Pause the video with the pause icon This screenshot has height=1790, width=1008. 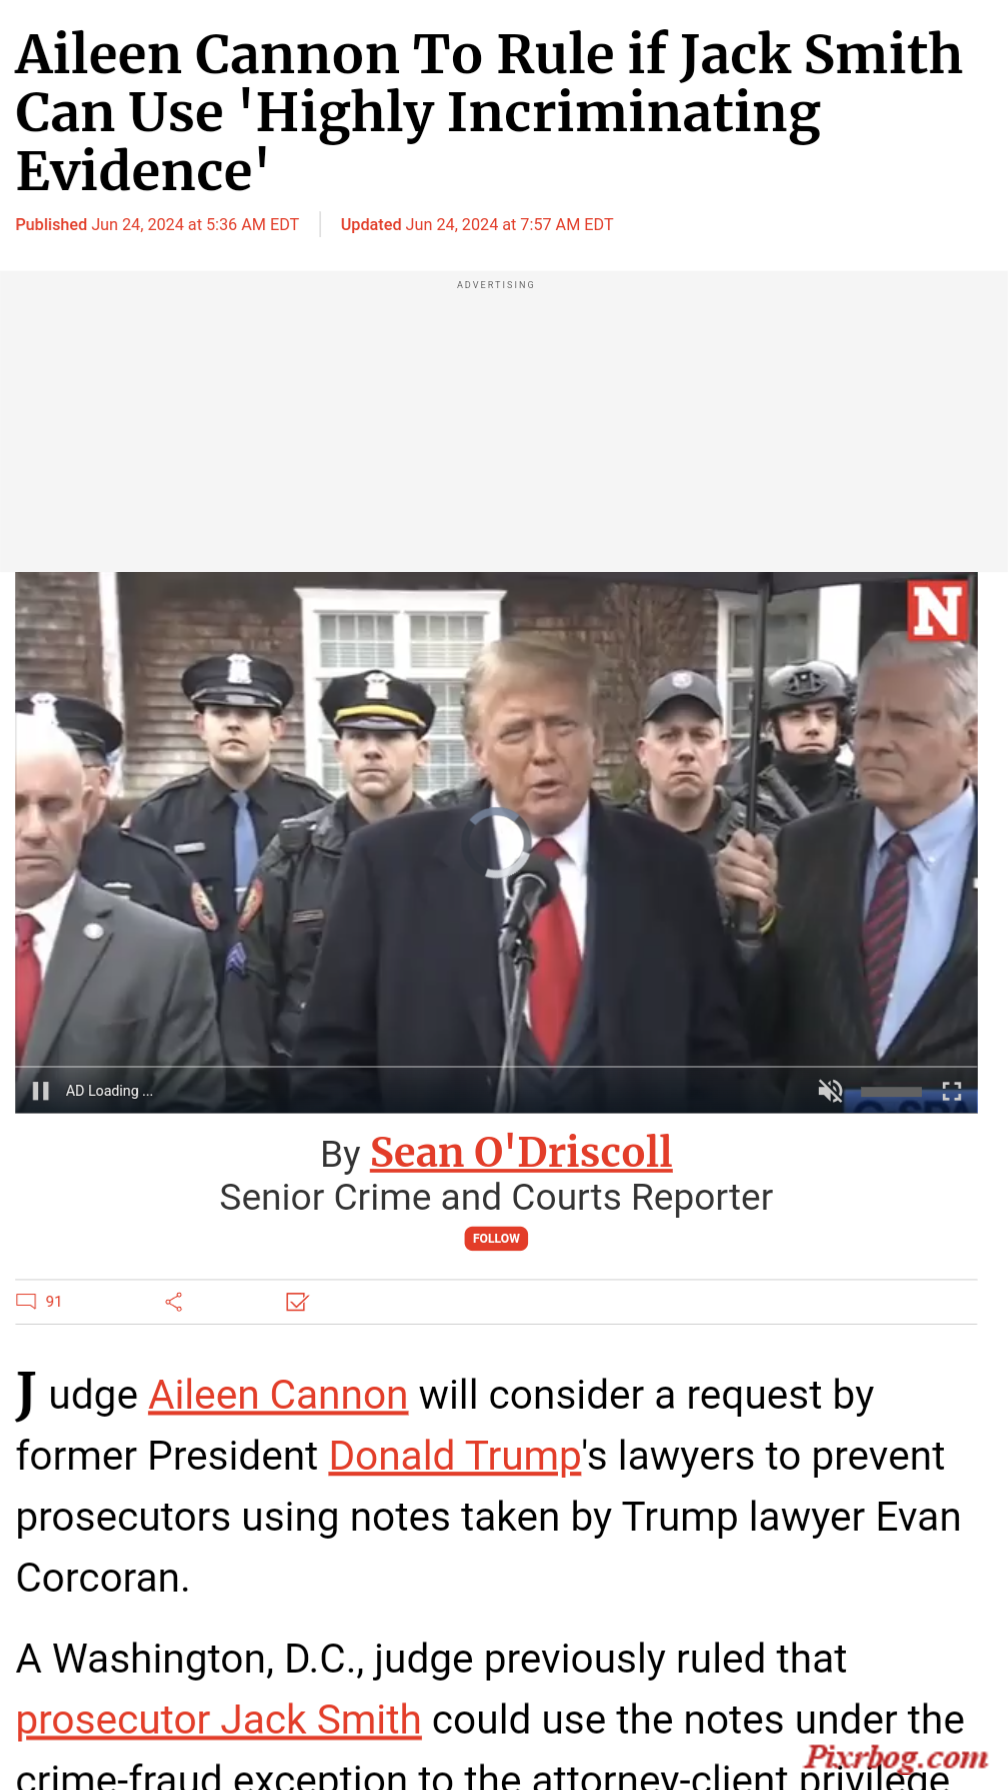(40, 1091)
